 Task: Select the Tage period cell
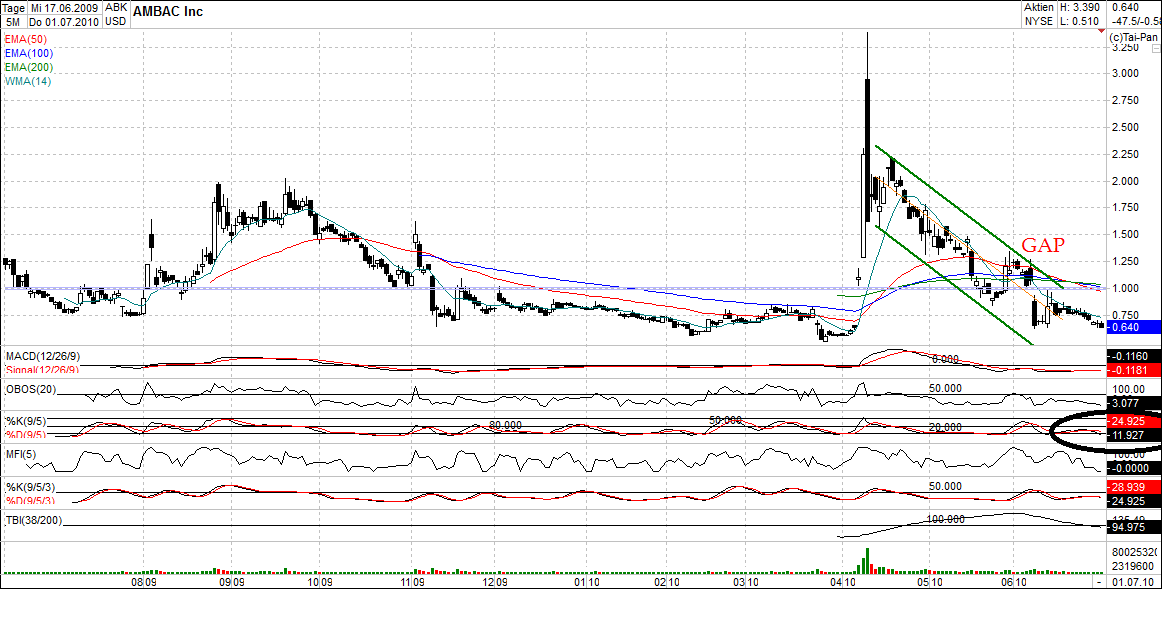[x=13, y=7]
